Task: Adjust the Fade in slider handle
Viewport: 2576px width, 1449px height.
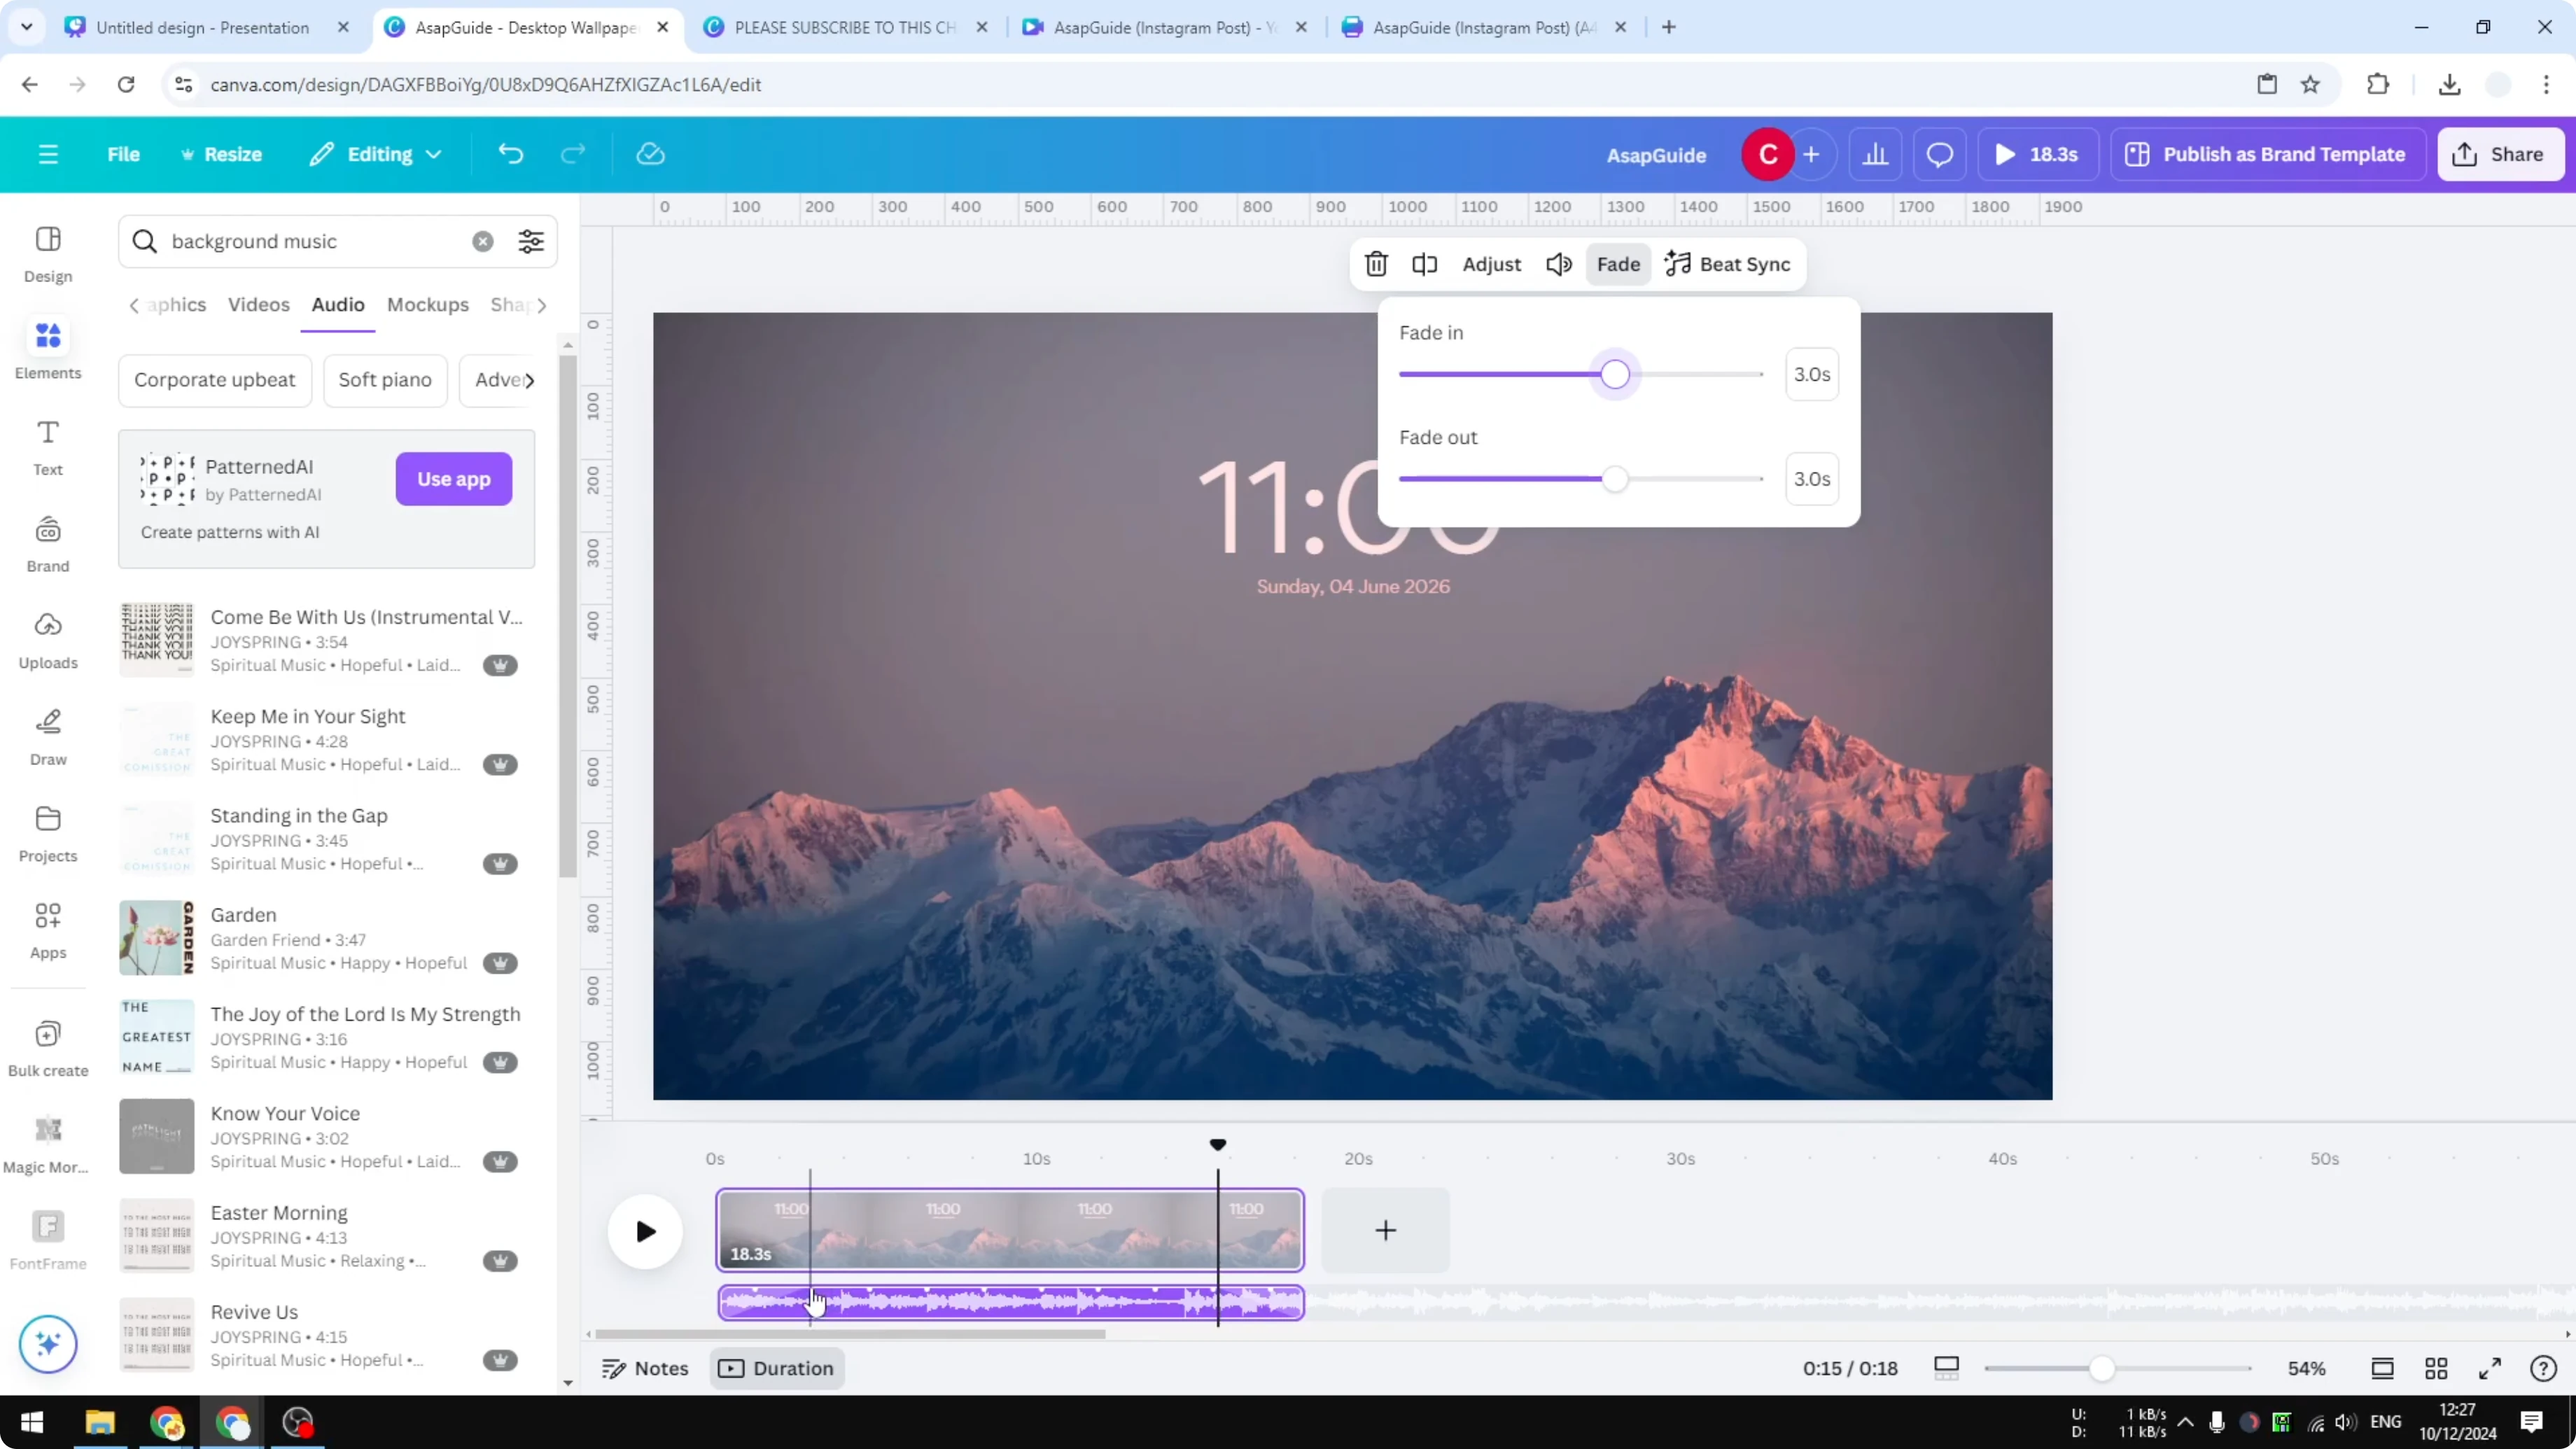Action: (x=1615, y=374)
